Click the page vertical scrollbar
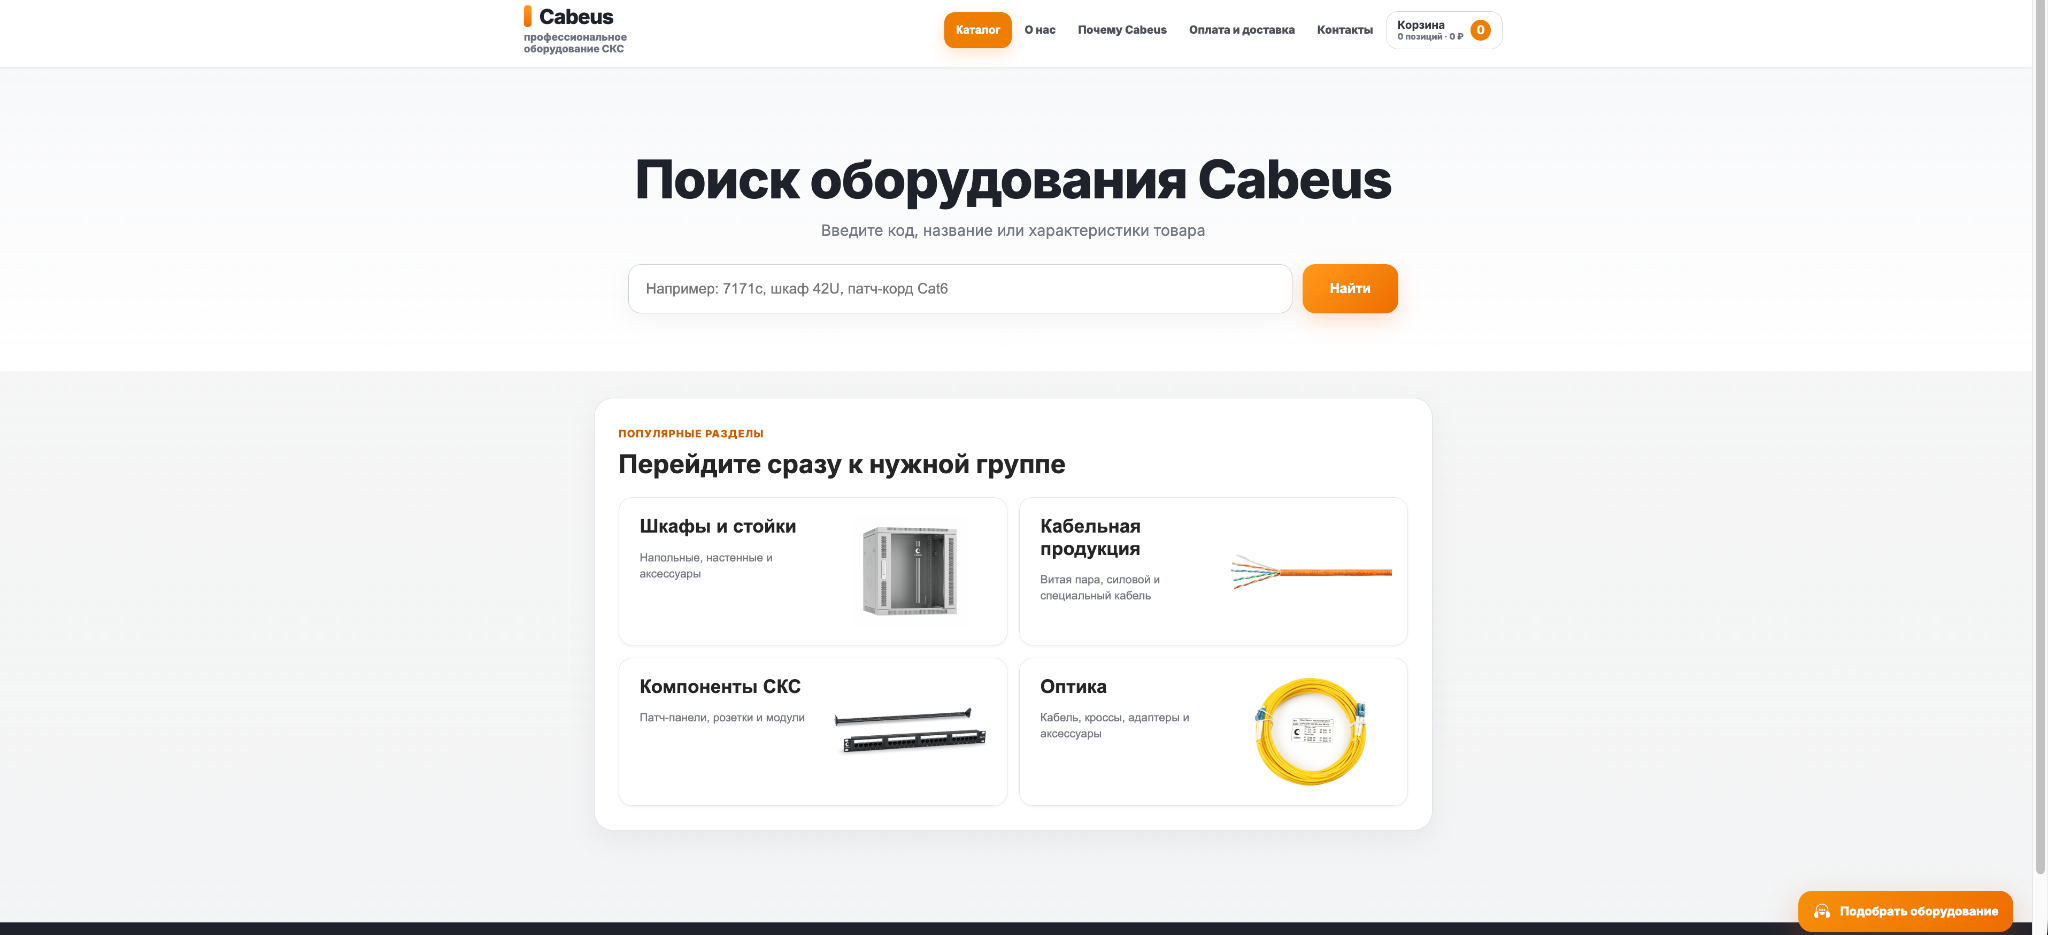 pos(2040,437)
